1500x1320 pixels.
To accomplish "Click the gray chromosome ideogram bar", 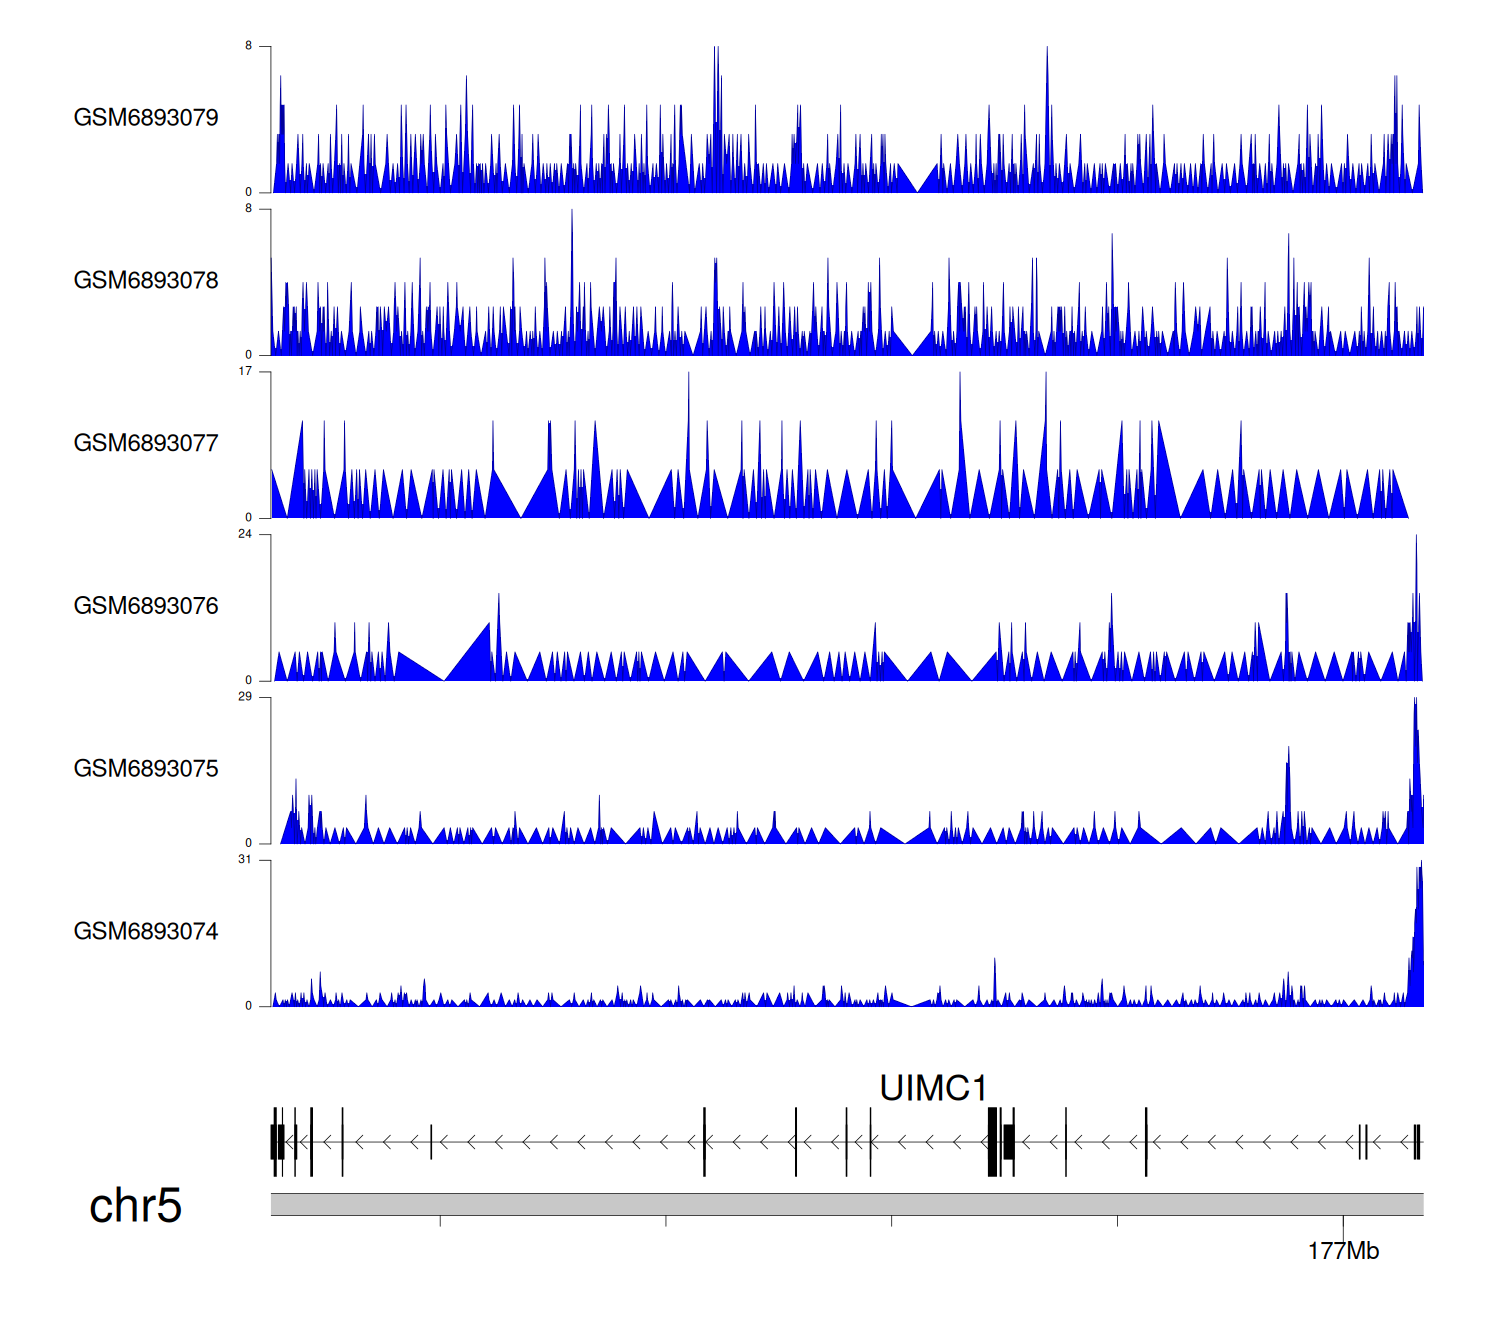I will pos(846,1204).
